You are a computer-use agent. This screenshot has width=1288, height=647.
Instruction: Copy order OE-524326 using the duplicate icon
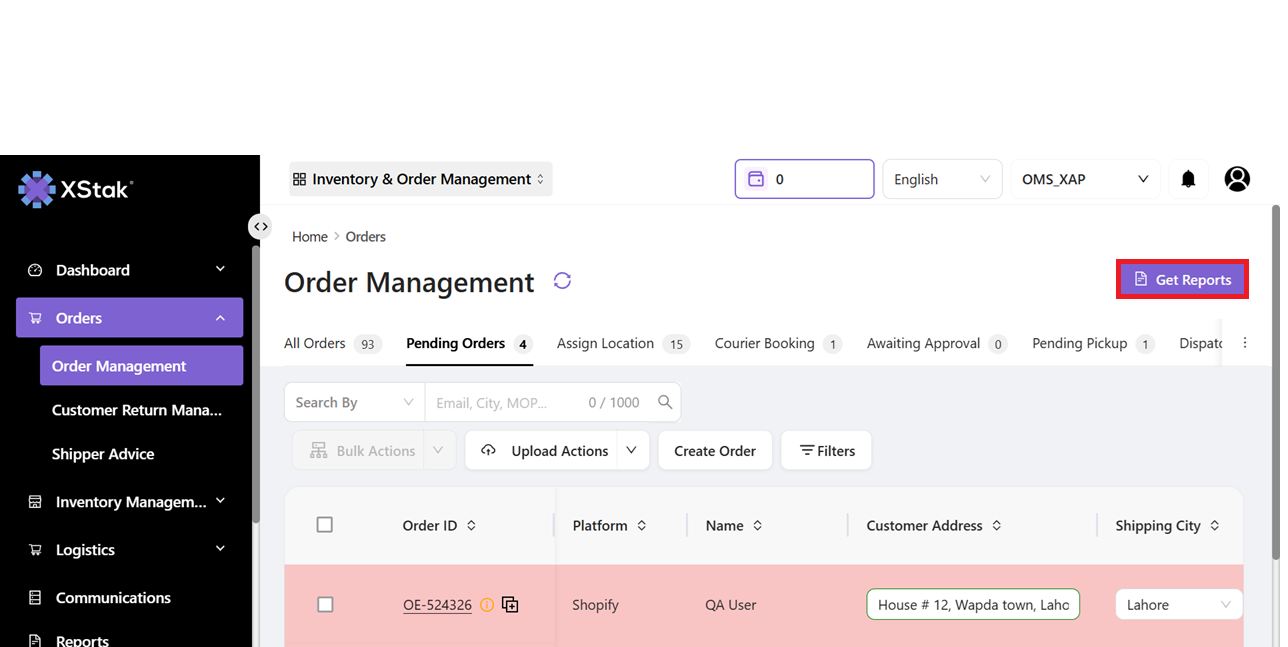[x=510, y=605]
